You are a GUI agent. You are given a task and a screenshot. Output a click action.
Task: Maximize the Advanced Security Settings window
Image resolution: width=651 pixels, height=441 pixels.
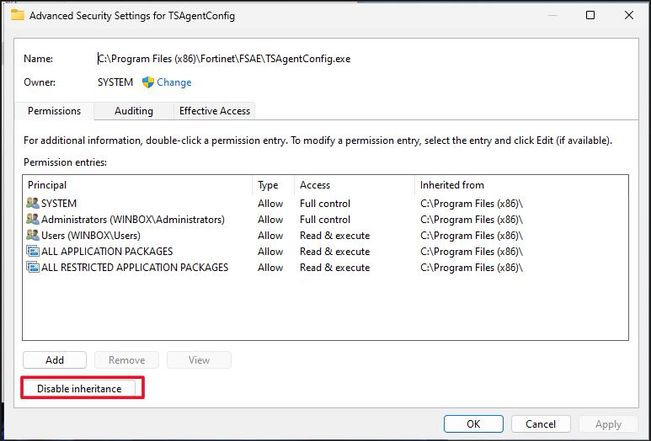coord(590,16)
